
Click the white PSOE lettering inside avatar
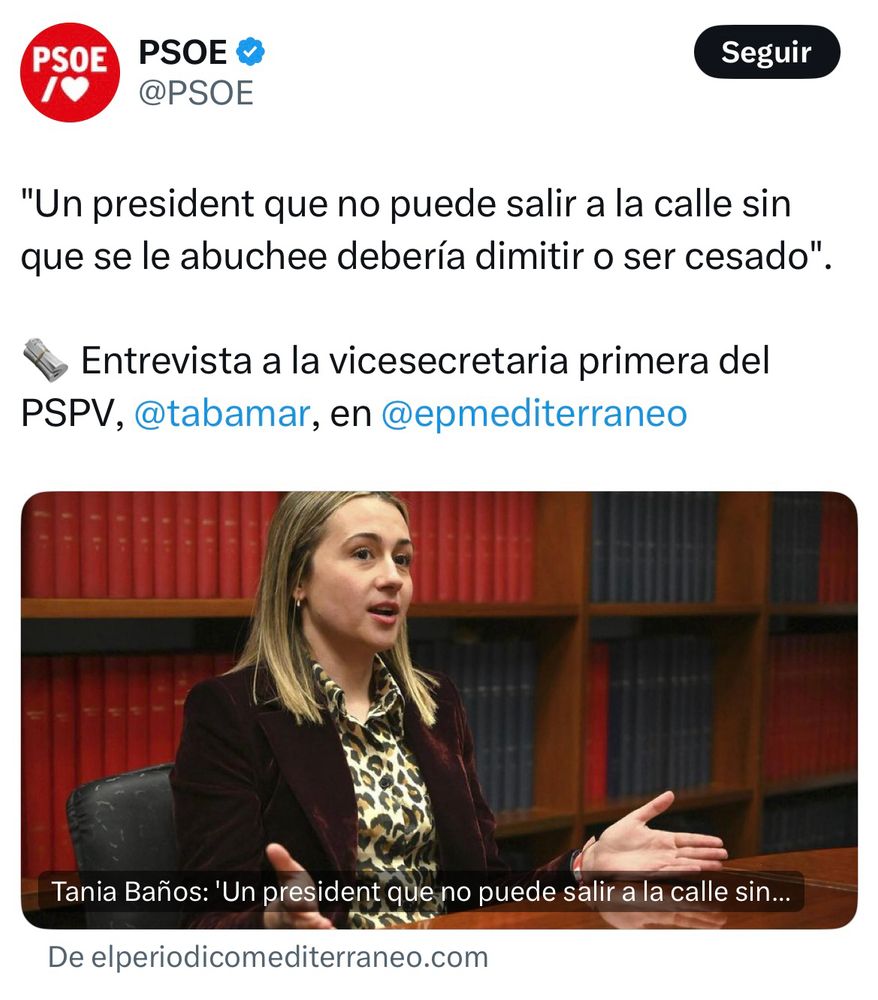(70, 60)
